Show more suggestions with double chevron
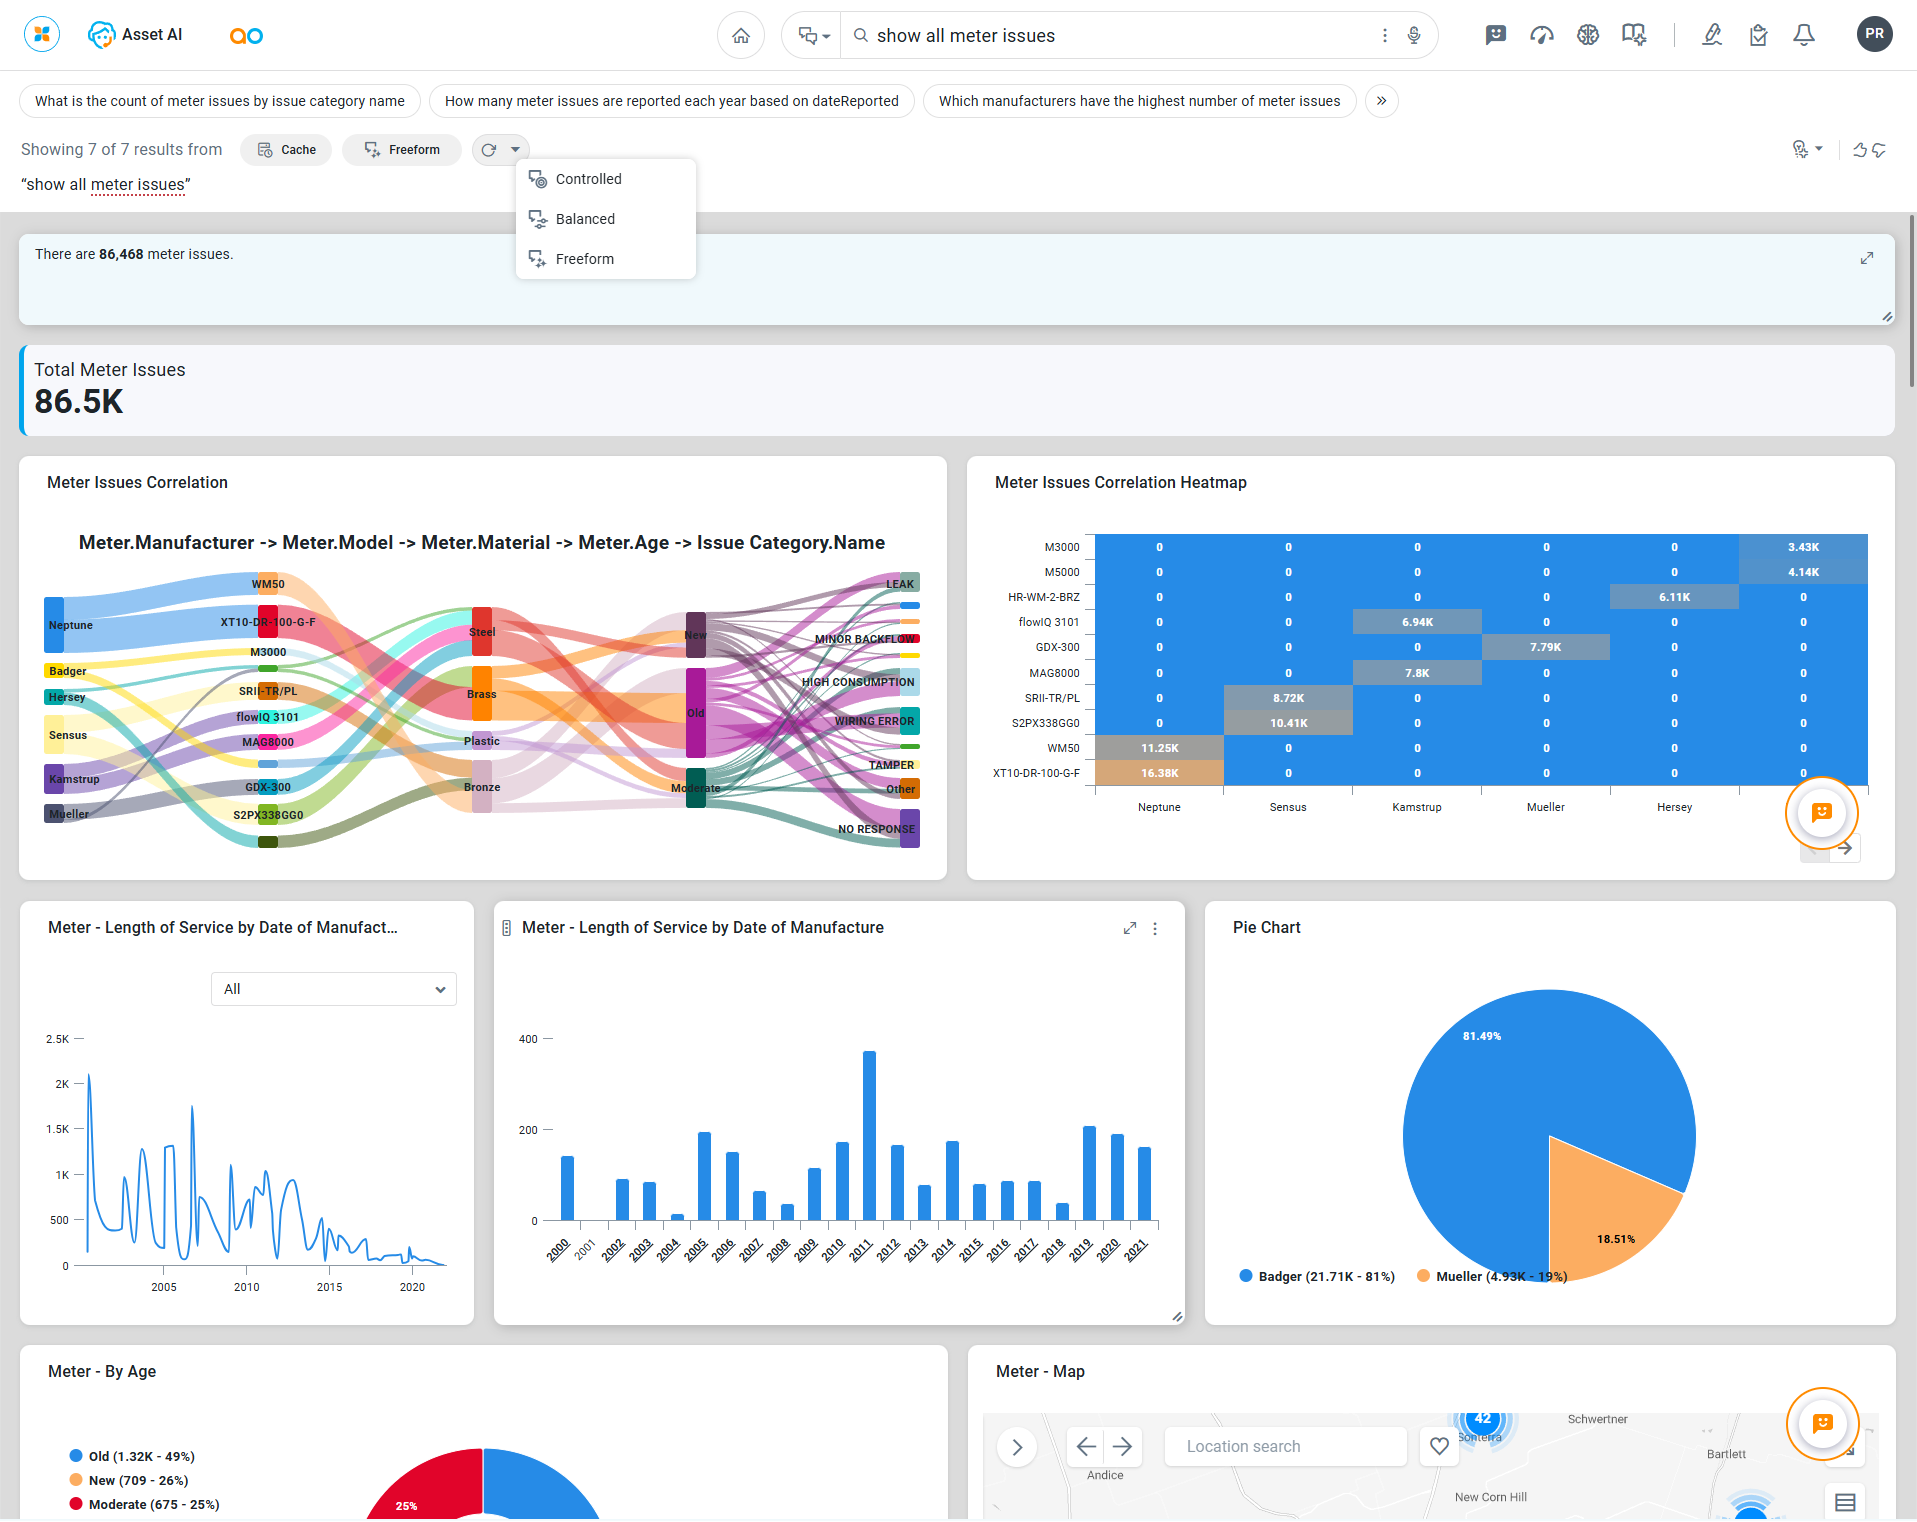This screenshot has width=1917, height=1522. coord(1382,101)
